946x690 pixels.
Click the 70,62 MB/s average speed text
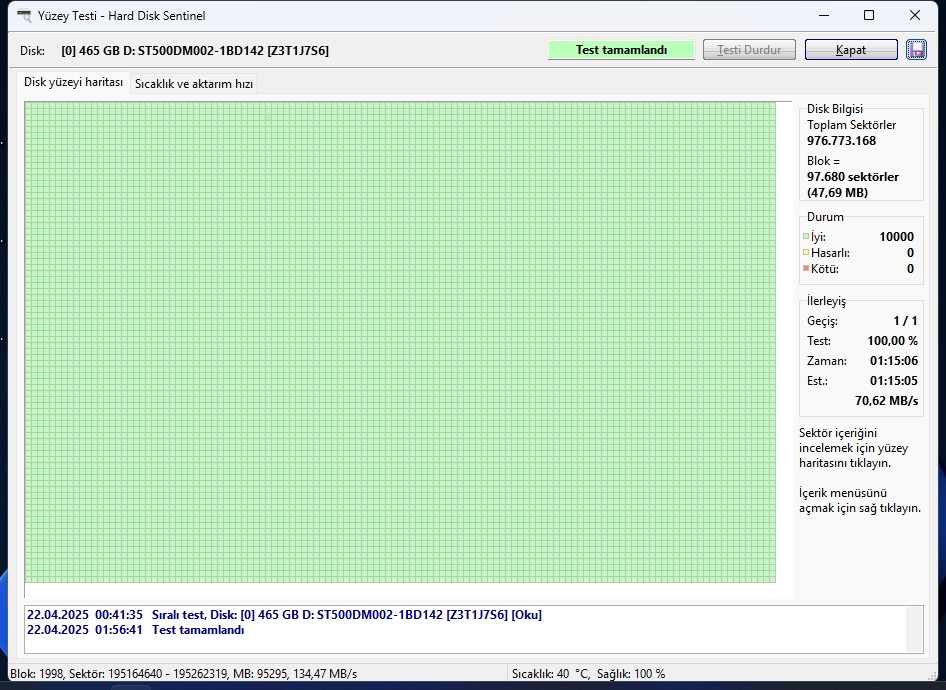(886, 400)
